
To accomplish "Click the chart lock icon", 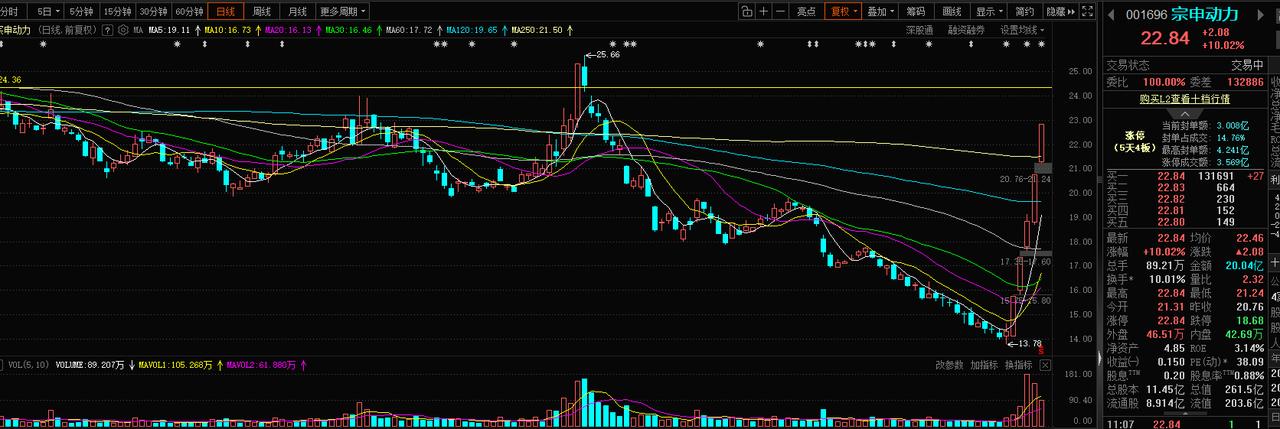I will click(x=746, y=12).
